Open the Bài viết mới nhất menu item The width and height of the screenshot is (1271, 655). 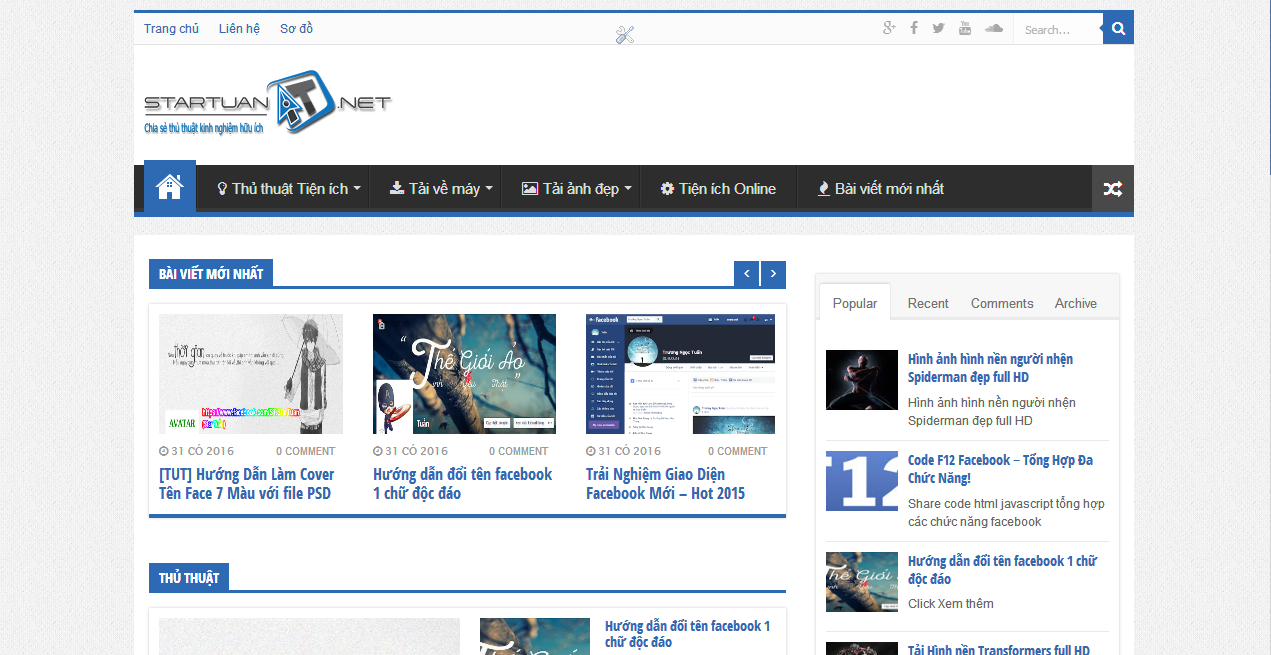tap(880, 188)
